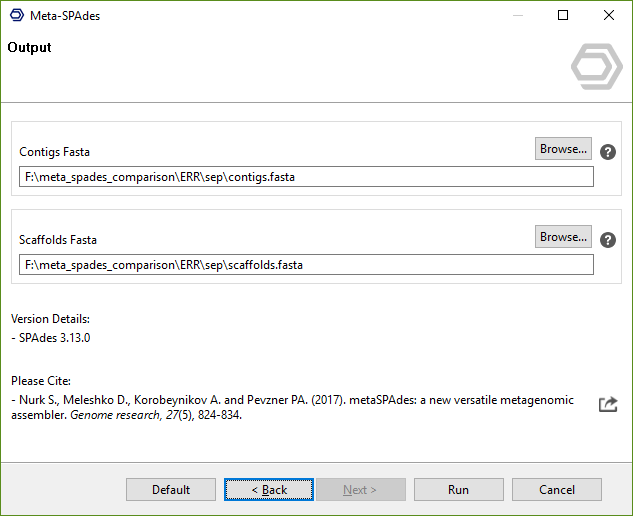
Task: Click the hexagon logo in the header
Action: pos(596,67)
